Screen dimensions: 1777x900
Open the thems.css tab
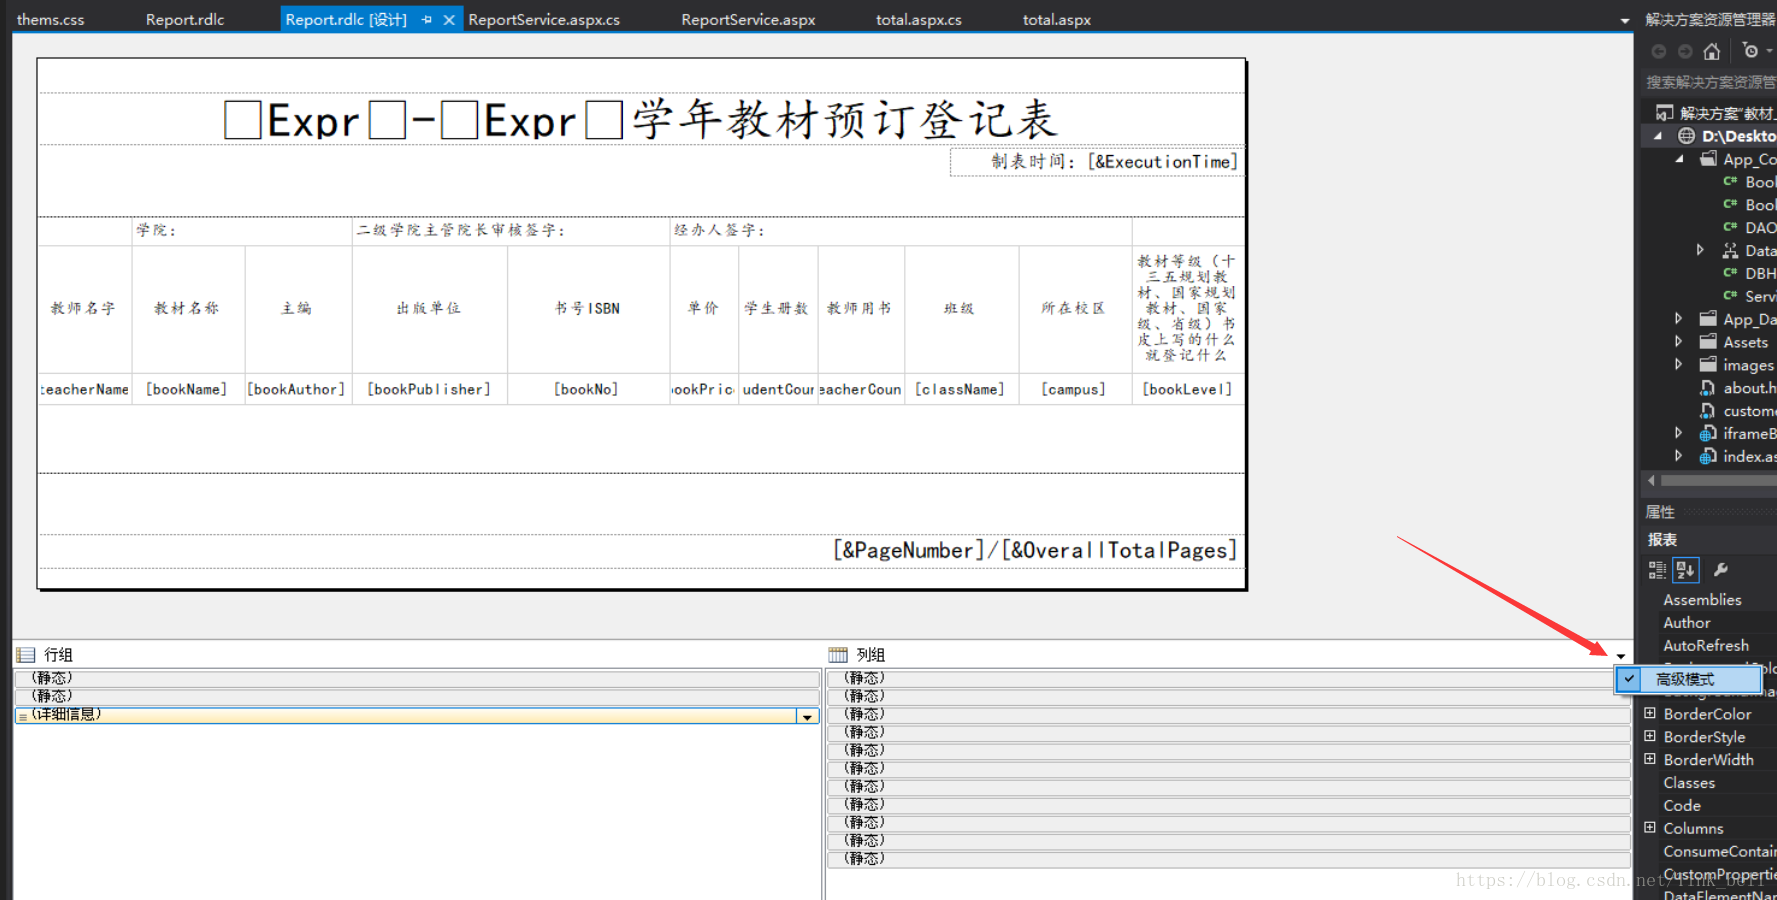click(x=50, y=20)
